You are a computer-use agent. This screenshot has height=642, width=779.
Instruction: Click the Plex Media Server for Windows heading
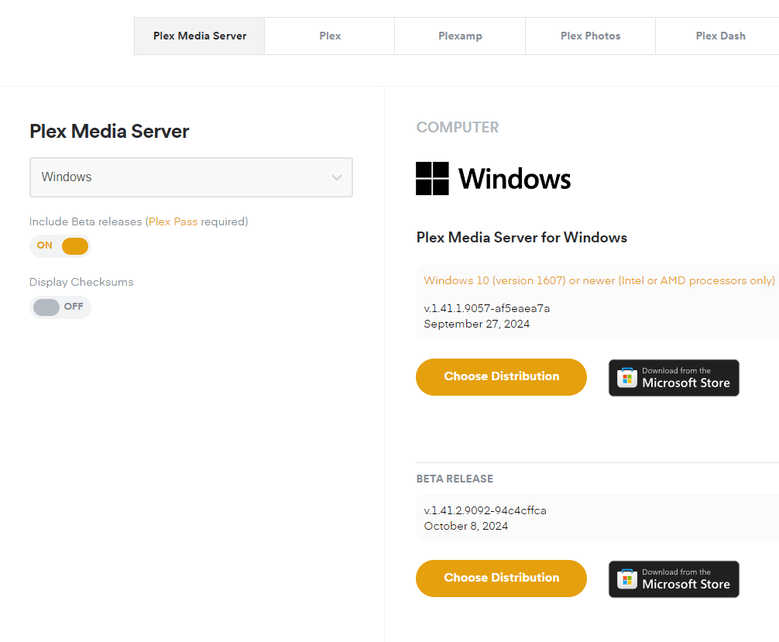point(522,238)
